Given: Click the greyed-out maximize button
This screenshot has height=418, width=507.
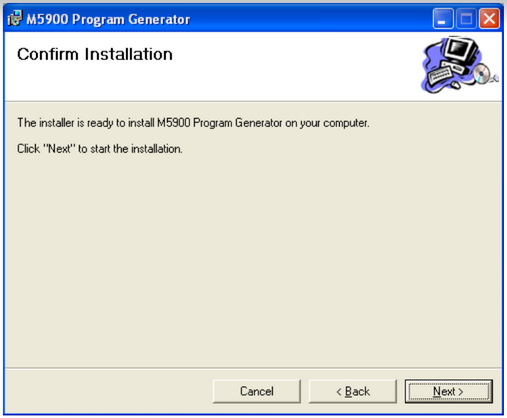Looking at the screenshot, I should [466, 19].
